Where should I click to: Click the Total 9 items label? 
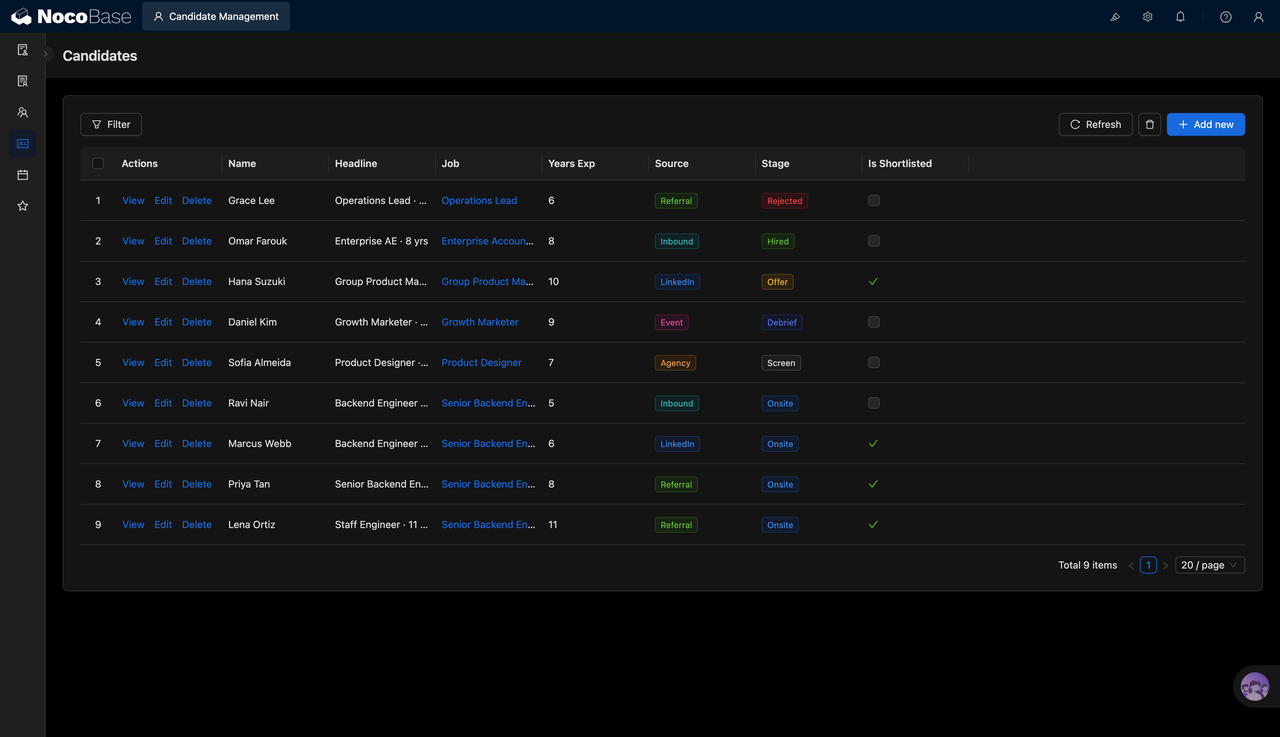tap(1088, 565)
